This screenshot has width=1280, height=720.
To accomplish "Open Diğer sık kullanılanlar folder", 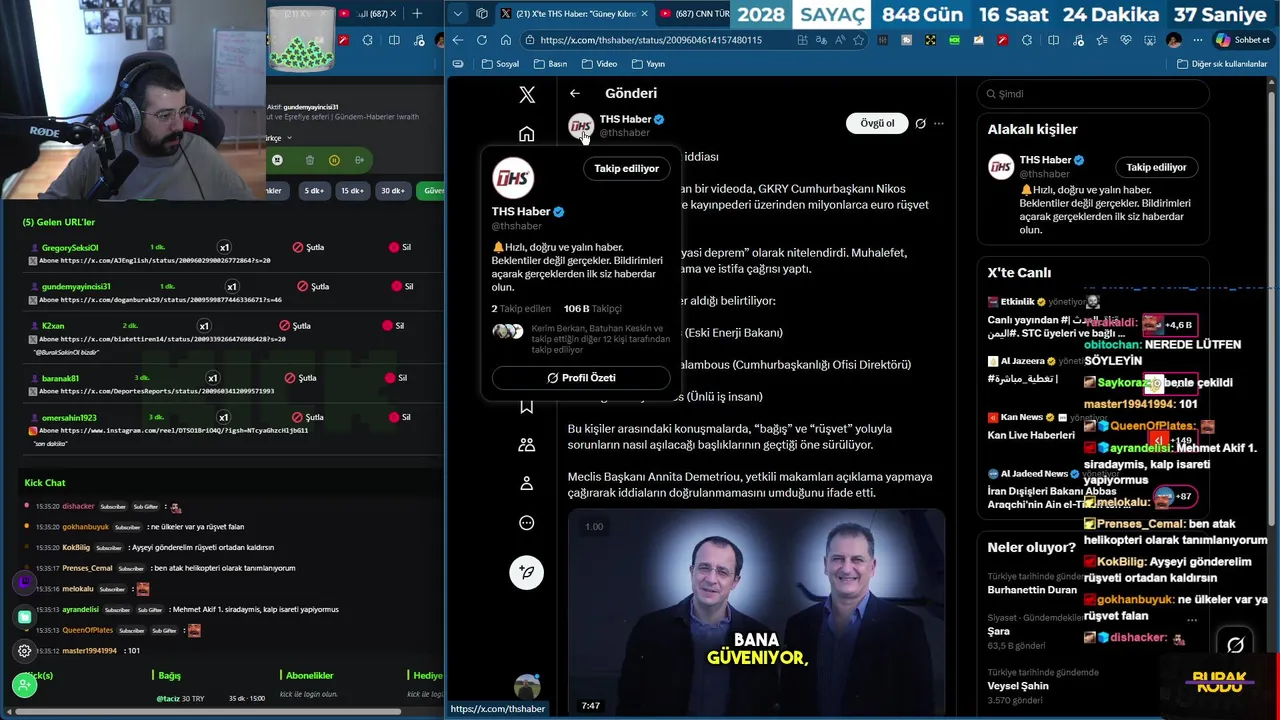I will point(1221,64).
